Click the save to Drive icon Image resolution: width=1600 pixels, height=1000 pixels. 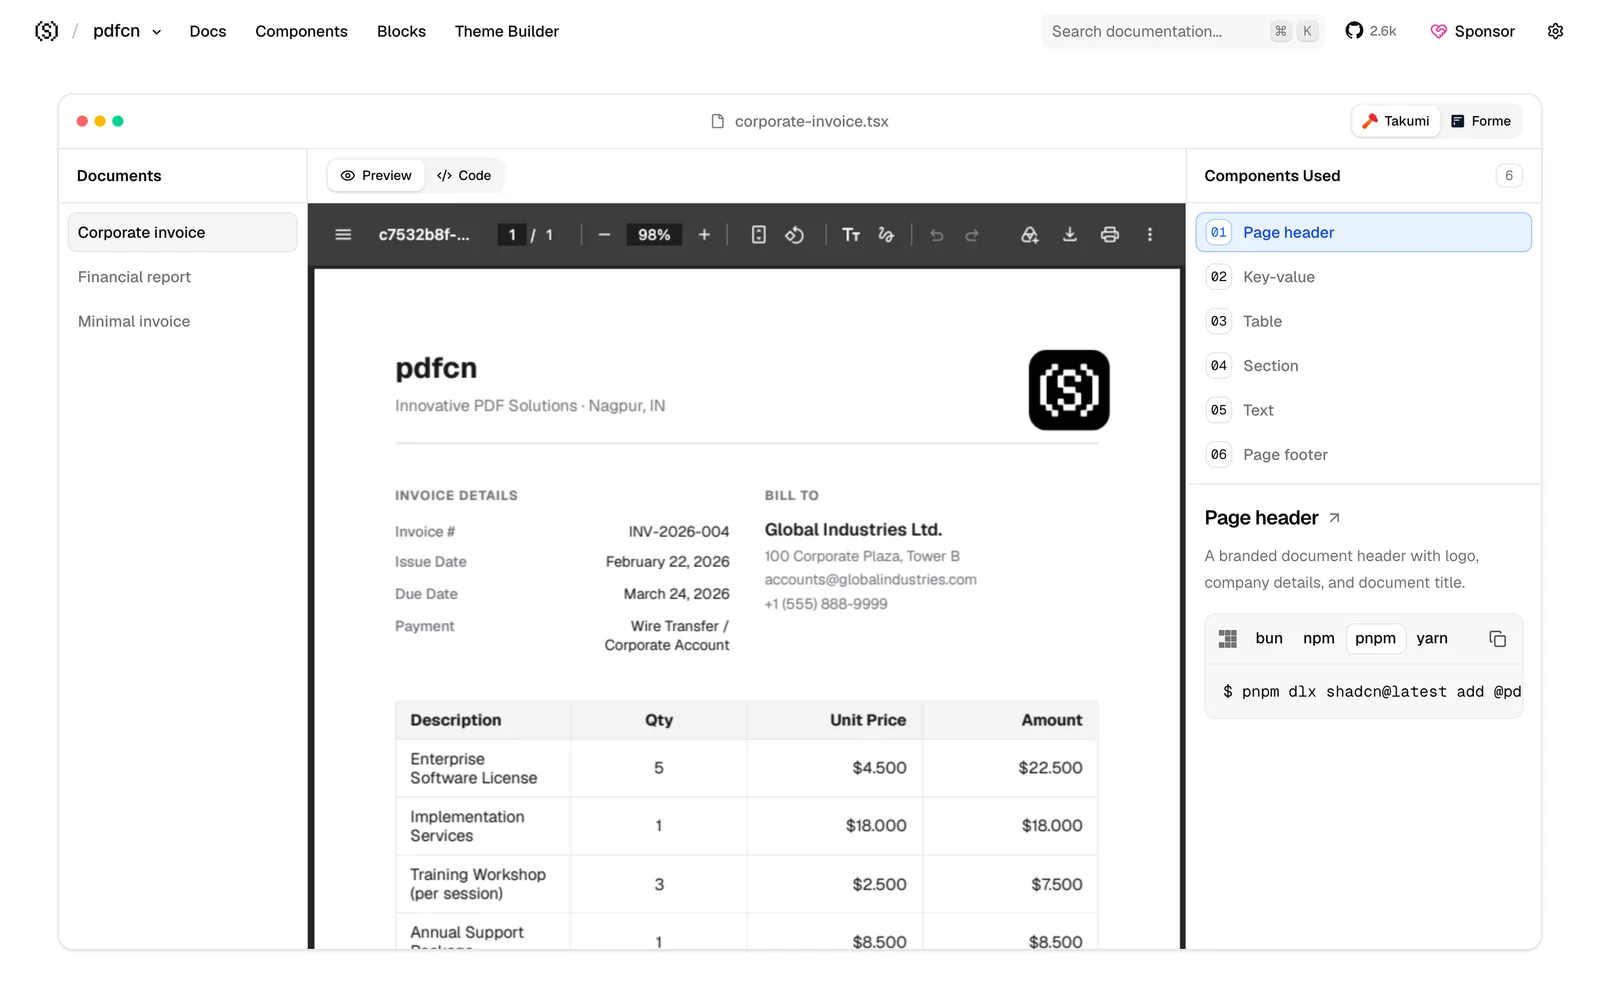(x=1030, y=235)
